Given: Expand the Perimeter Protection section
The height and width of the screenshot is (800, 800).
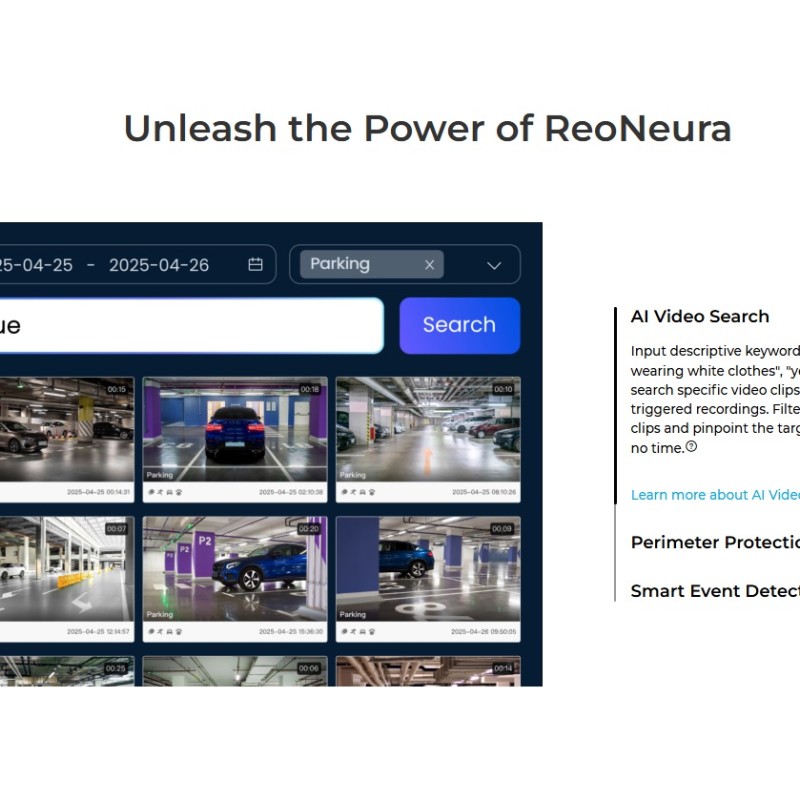Looking at the screenshot, I should coord(714,542).
